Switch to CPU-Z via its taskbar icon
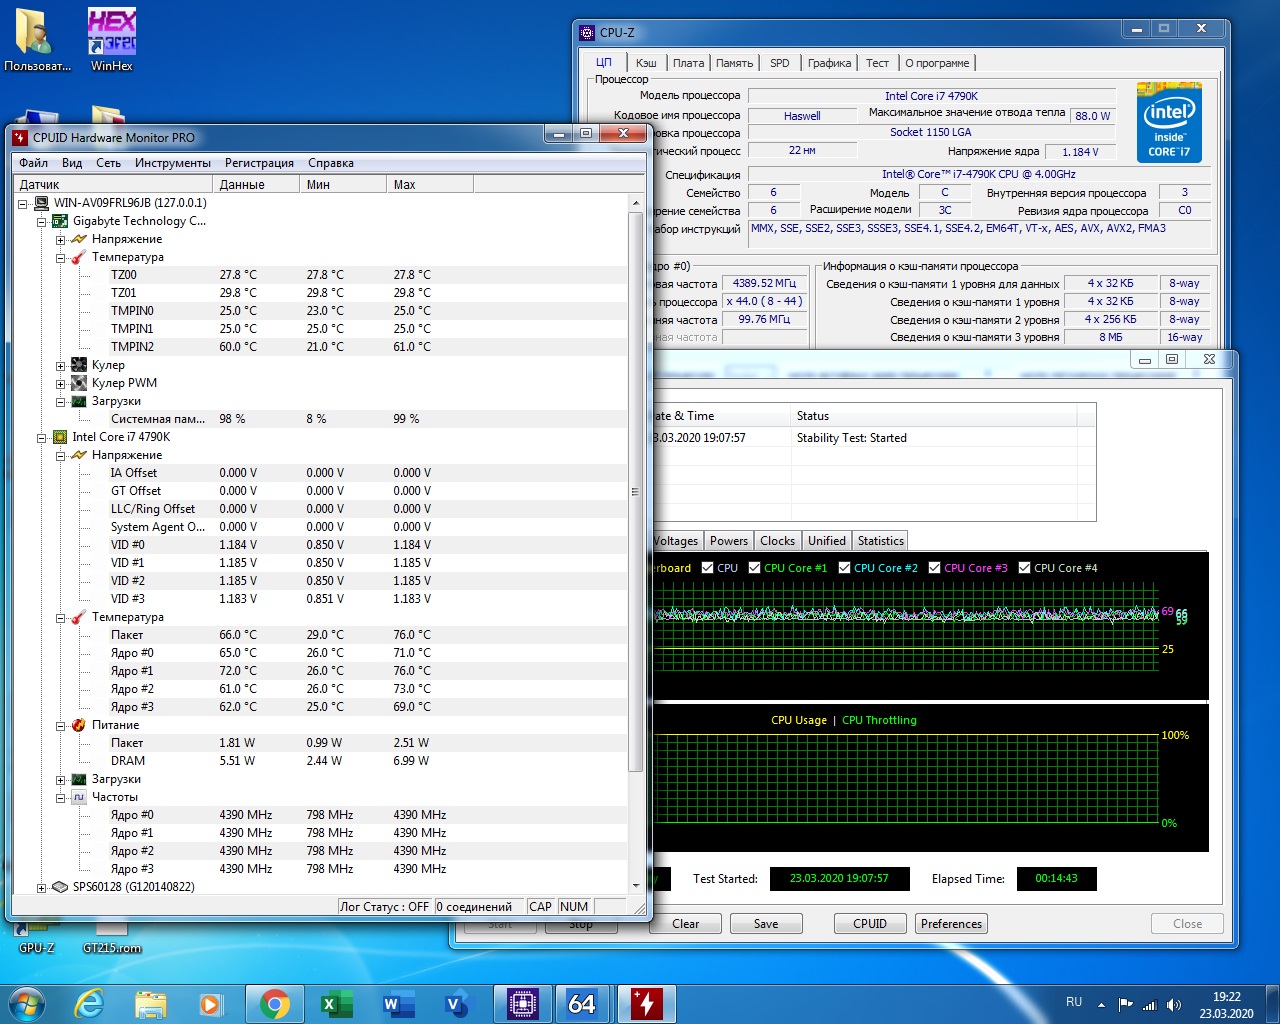 click(522, 1003)
